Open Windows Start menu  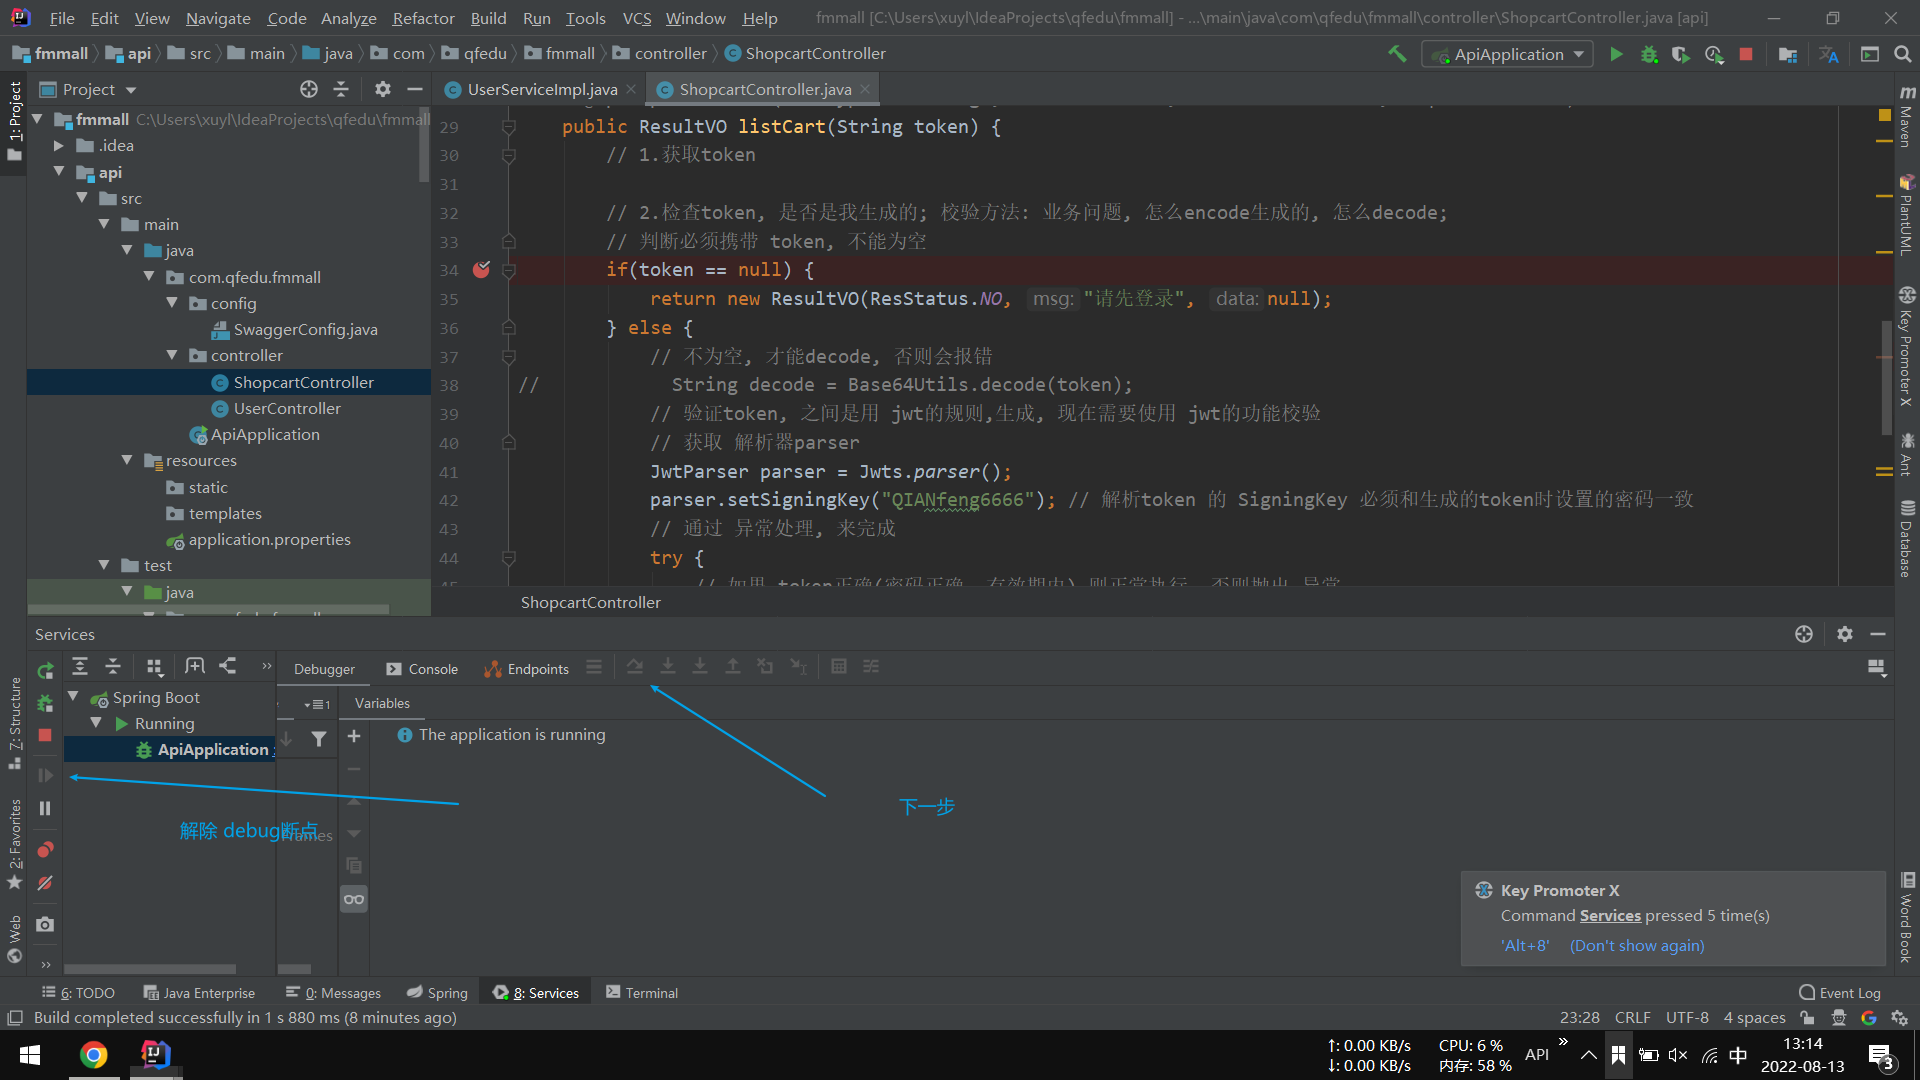[x=30, y=1055]
